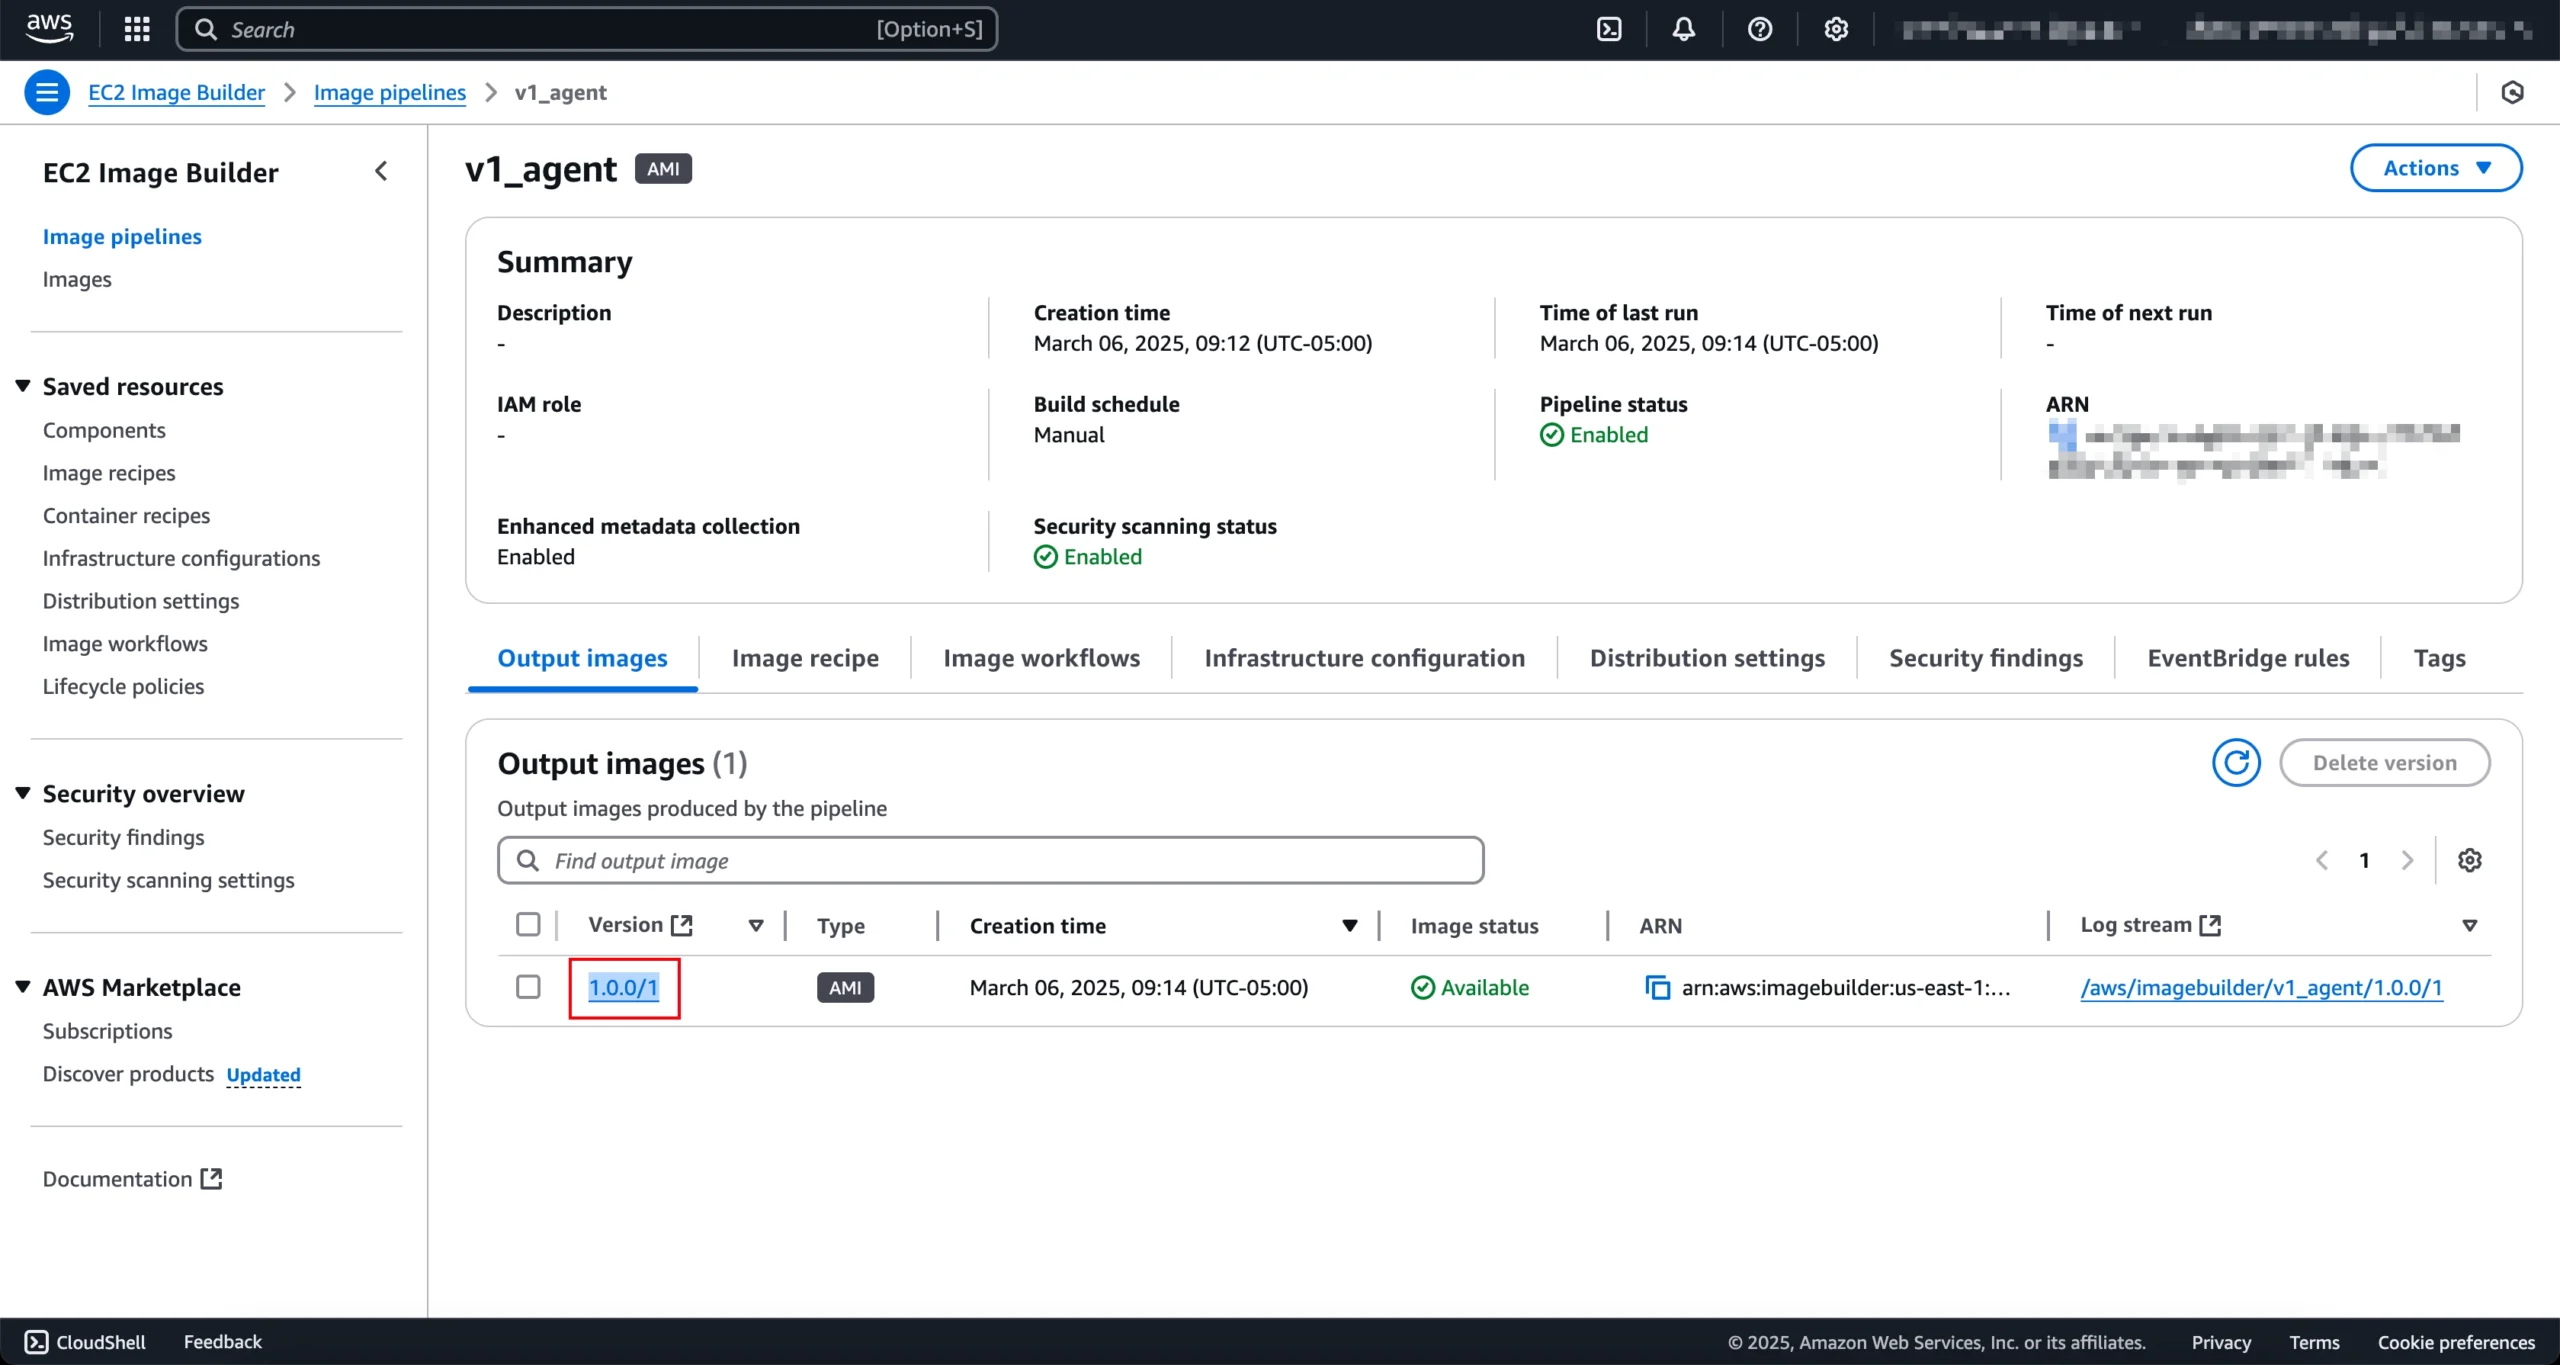Click the top AWS Search bar
Viewport: 2560px width, 1365px height.
click(x=587, y=29)
